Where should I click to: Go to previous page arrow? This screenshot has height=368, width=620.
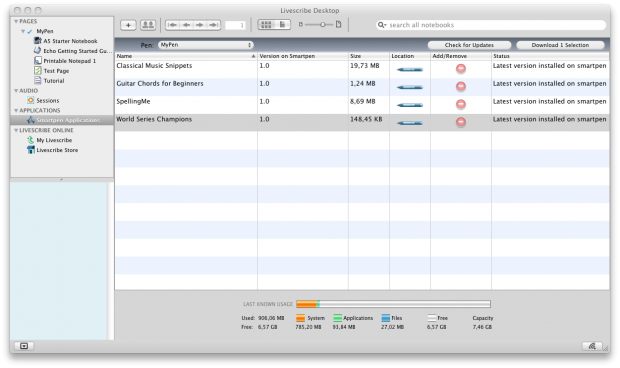(186, 25)
